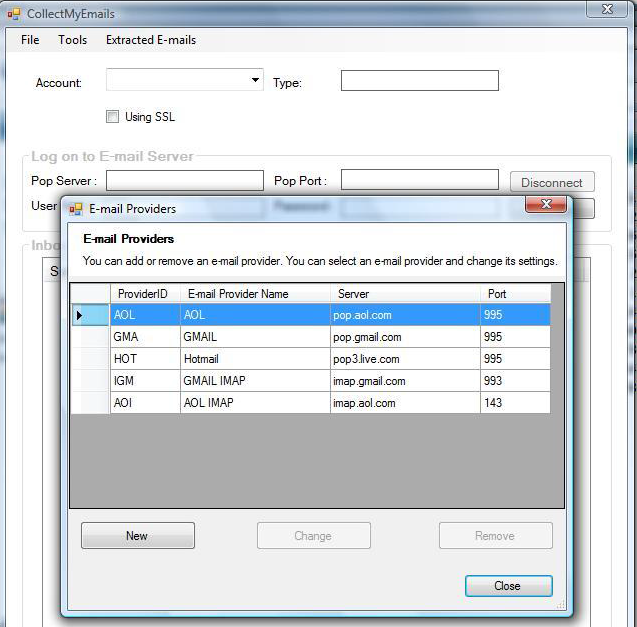Click the Type text field
Screen dimensions: 637x627
click(420, 80)
